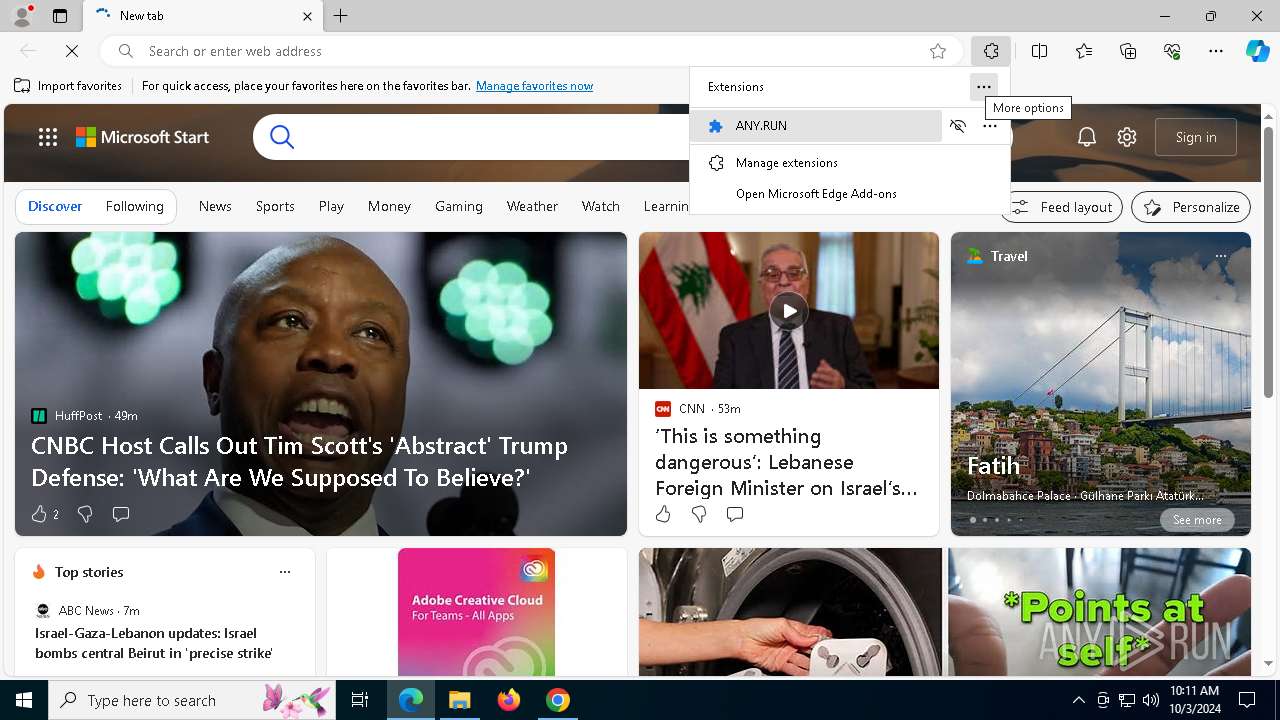Open page settings gear icon
The image size is (1280, 720).
(1127, 137)
